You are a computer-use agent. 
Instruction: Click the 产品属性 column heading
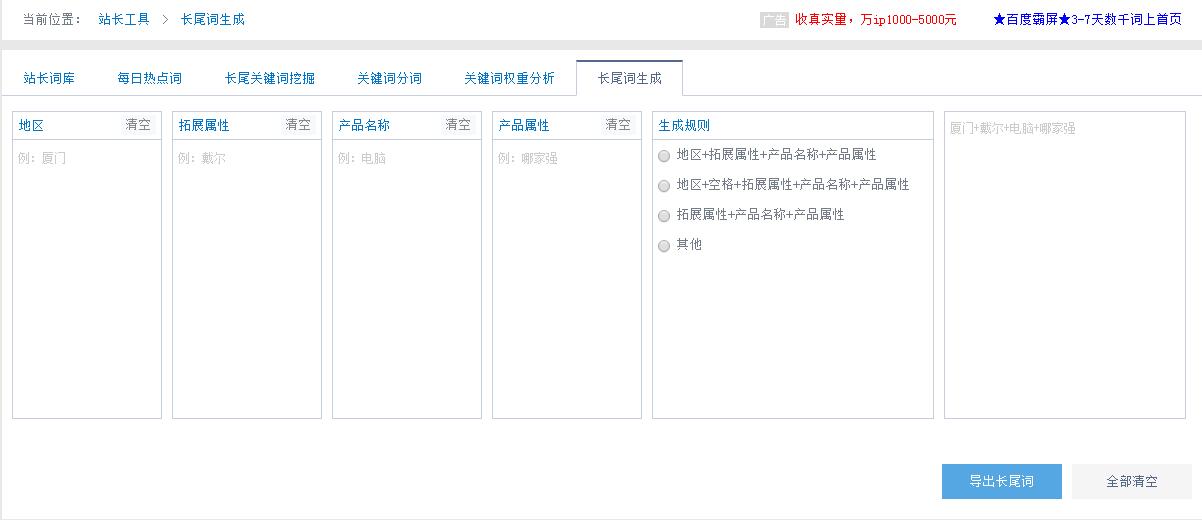(x=524, y=125)
